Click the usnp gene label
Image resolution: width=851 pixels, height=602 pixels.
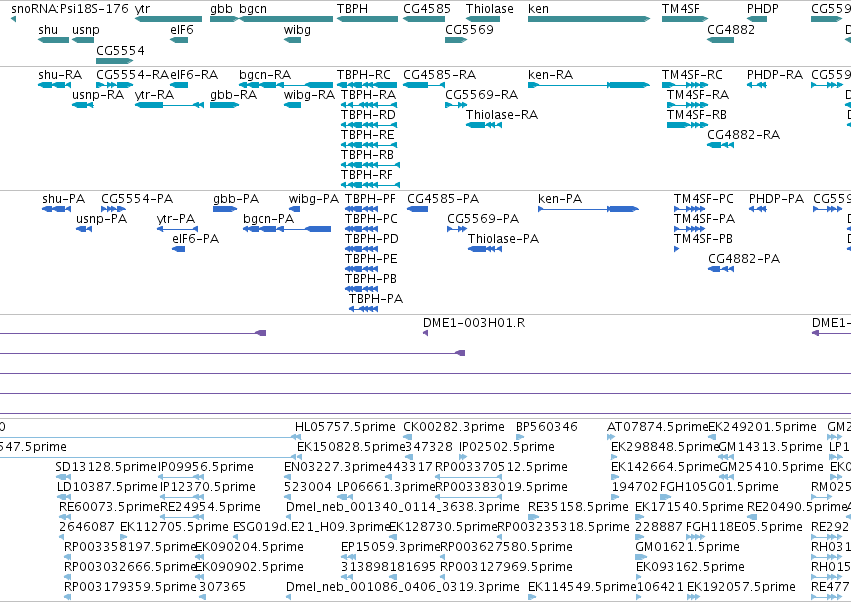point(86,30)
